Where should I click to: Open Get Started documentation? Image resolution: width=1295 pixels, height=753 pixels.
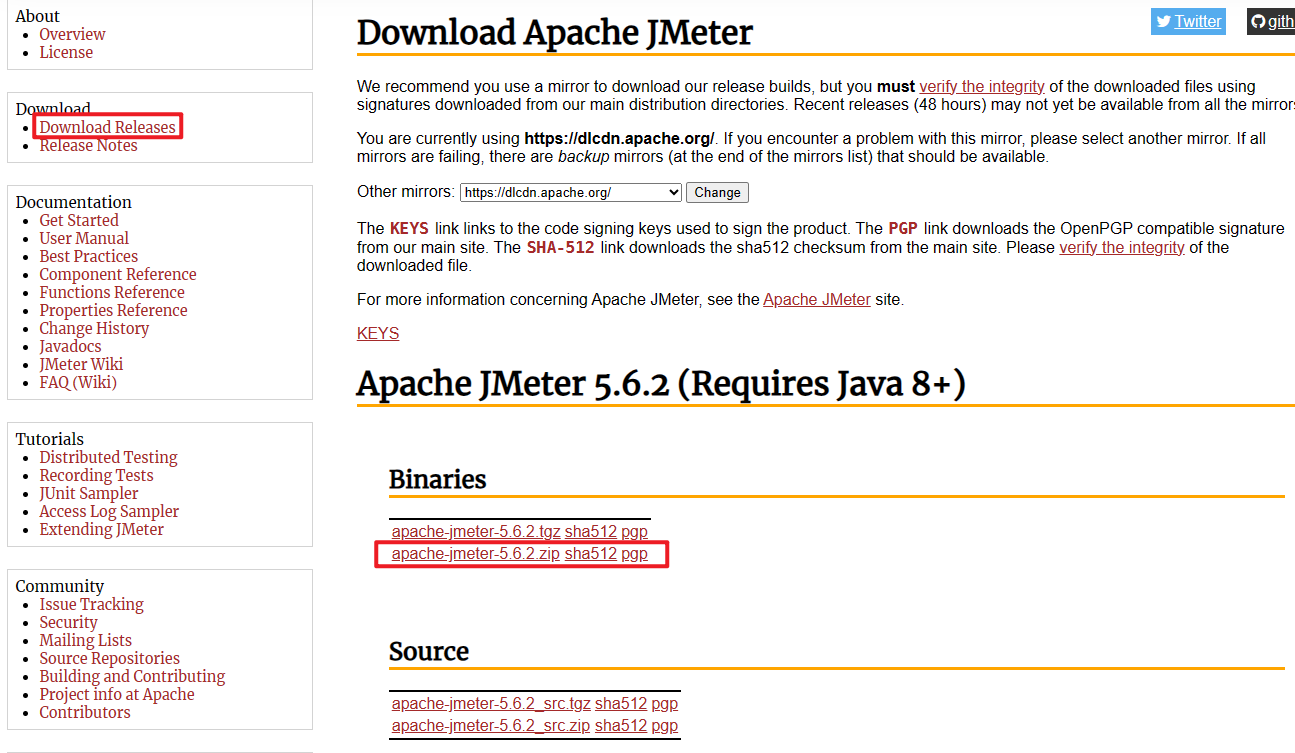coord(79,220)
